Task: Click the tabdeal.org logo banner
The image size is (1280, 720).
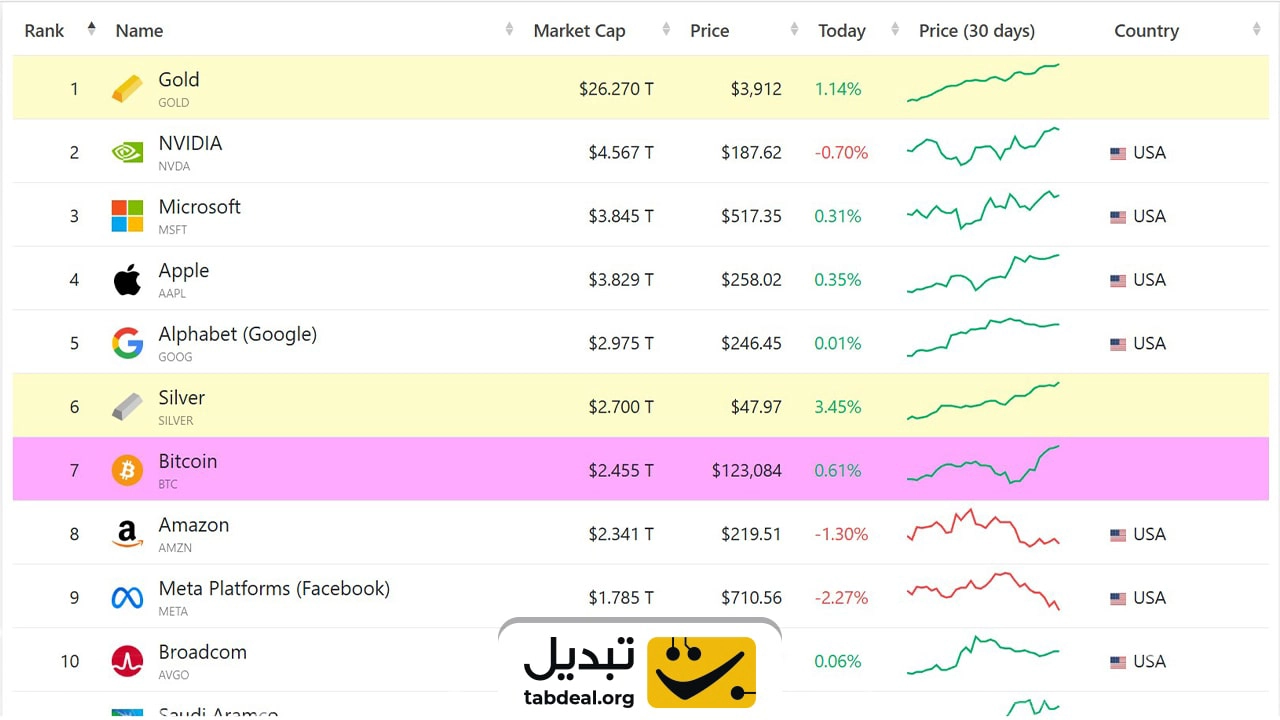Action: click(640, 670)
